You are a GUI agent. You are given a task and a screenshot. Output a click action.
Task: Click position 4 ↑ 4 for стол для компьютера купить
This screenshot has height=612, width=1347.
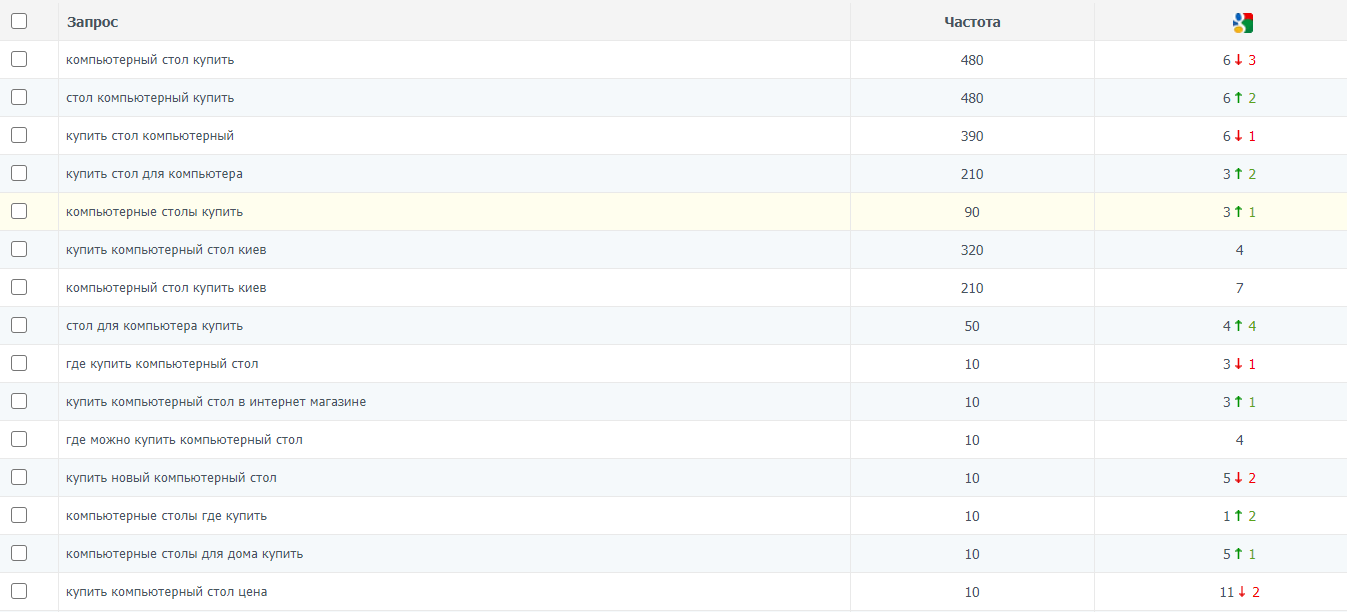click(1239, 326)
